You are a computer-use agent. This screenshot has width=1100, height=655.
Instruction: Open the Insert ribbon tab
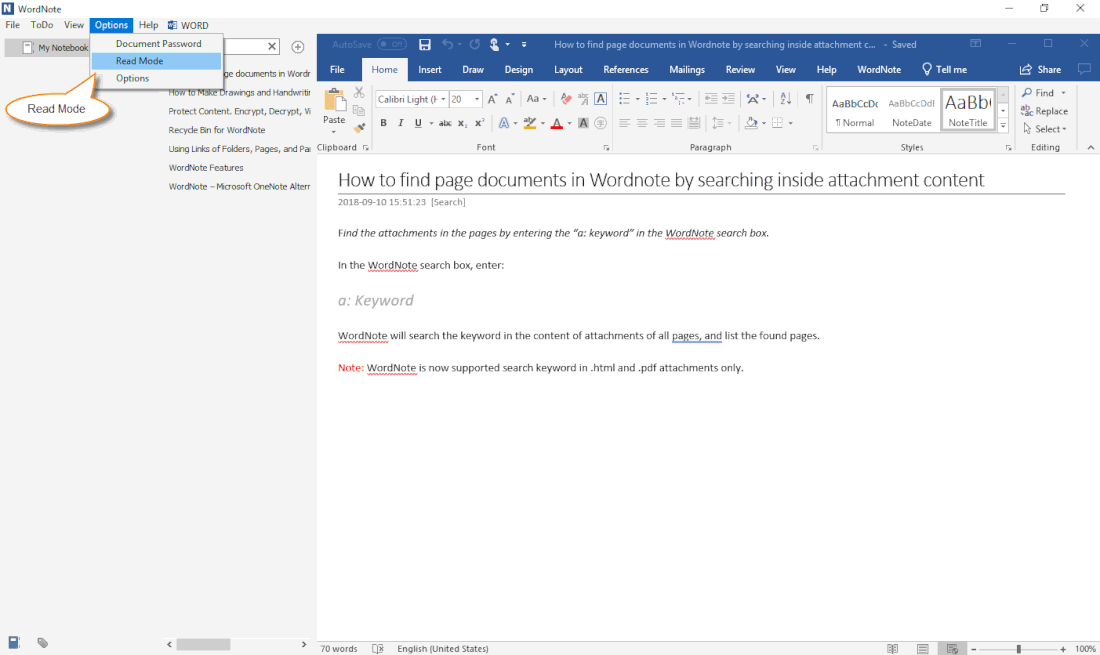tap(429, 69)
